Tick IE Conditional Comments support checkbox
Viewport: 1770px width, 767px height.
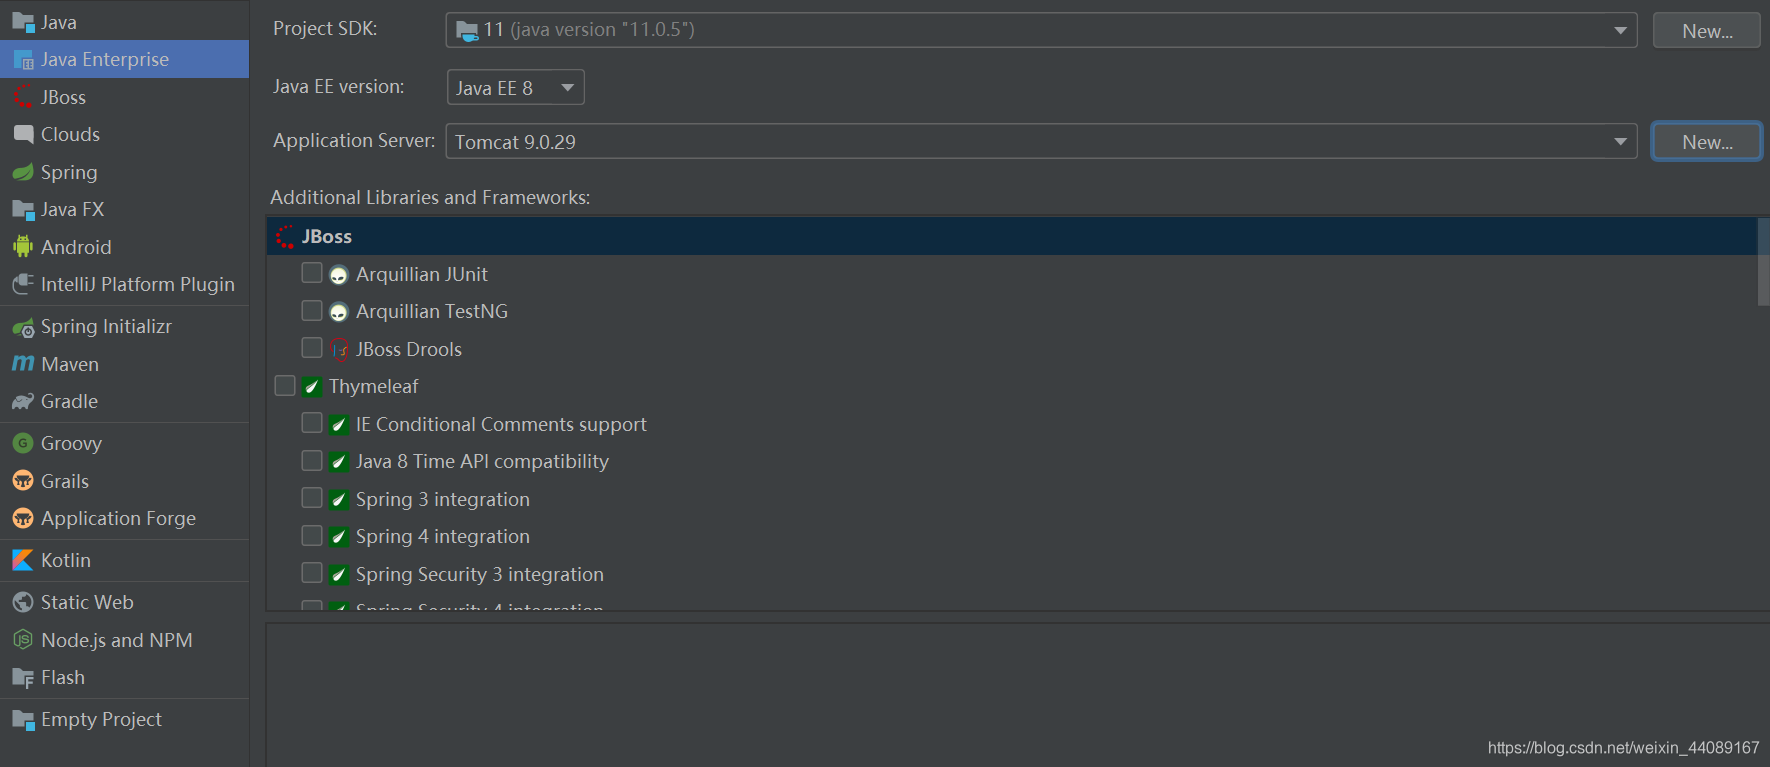coord(312,422)
